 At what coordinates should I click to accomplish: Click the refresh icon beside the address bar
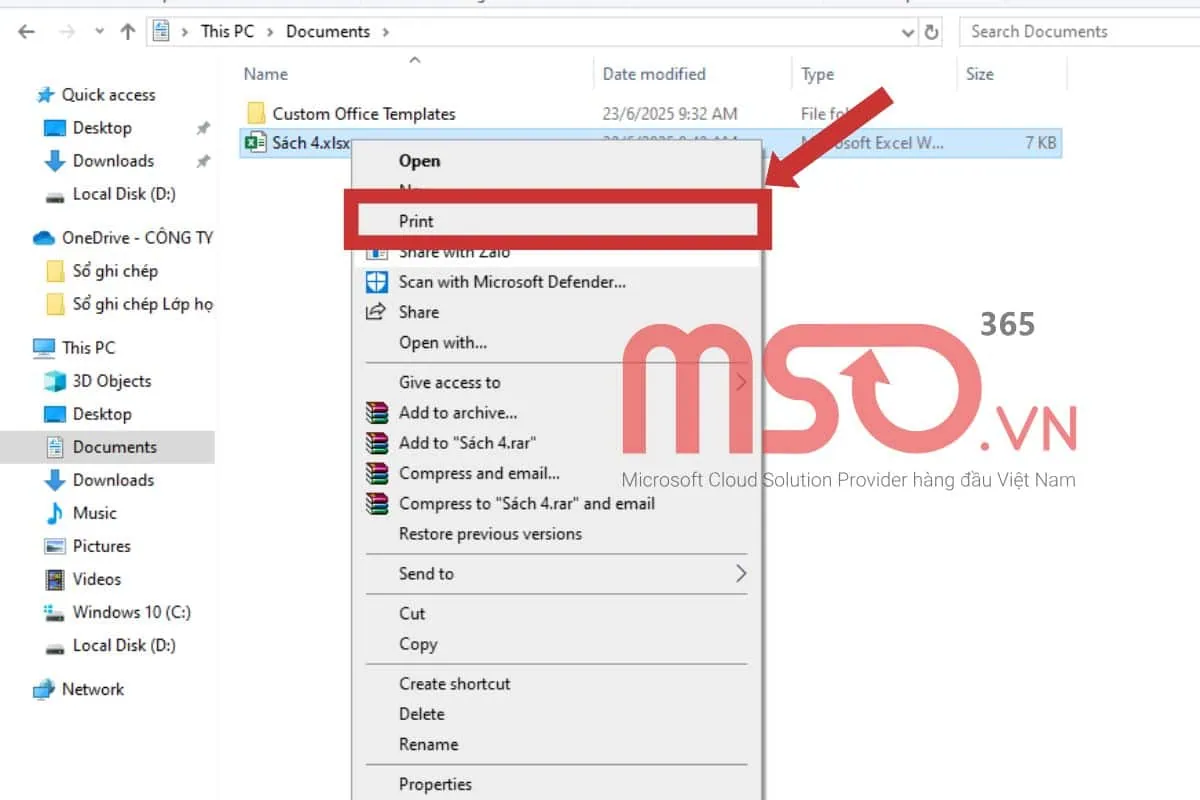point(931,31)
